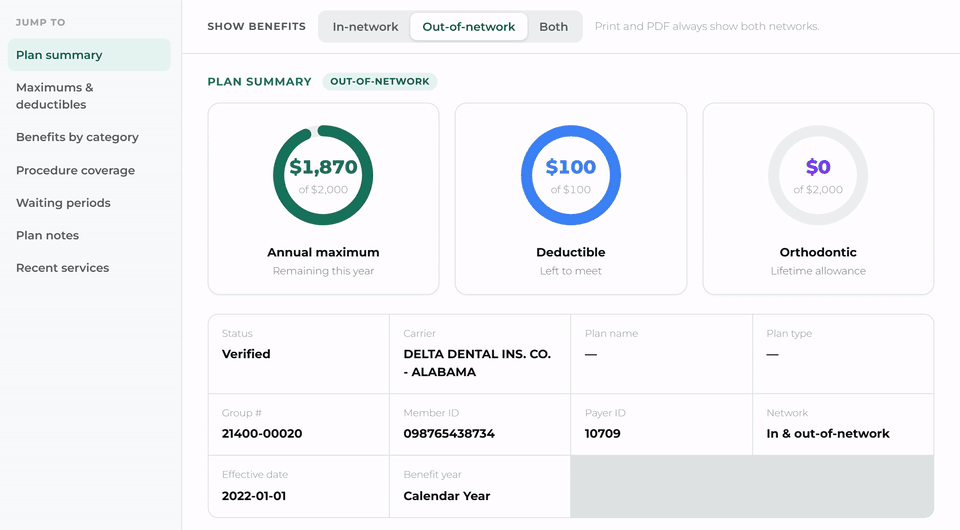This screenshot has width=960, height=530.
Task: Click the blue Deductible progress ring
Action: tap(571, 175)
